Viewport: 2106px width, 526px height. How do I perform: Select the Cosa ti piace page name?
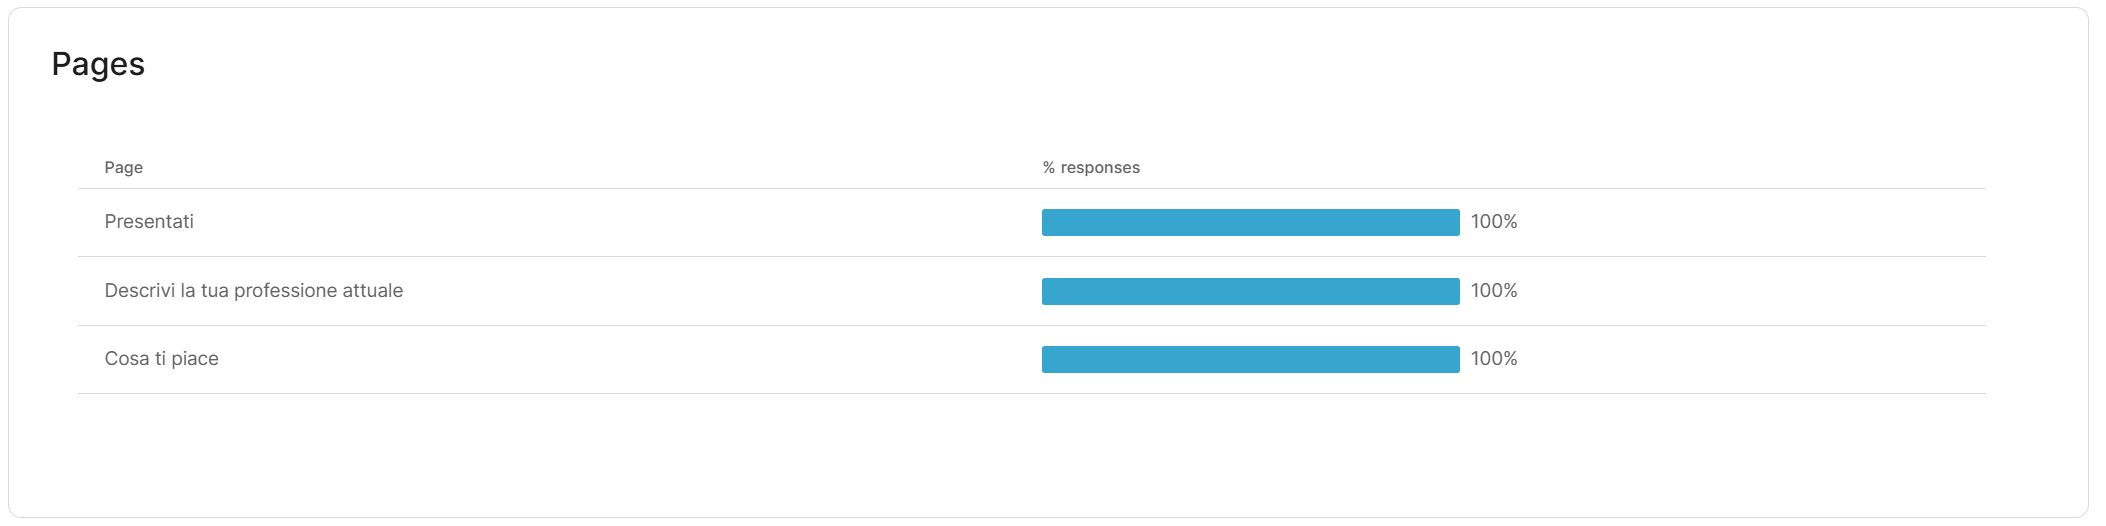(x=161, y=359)
